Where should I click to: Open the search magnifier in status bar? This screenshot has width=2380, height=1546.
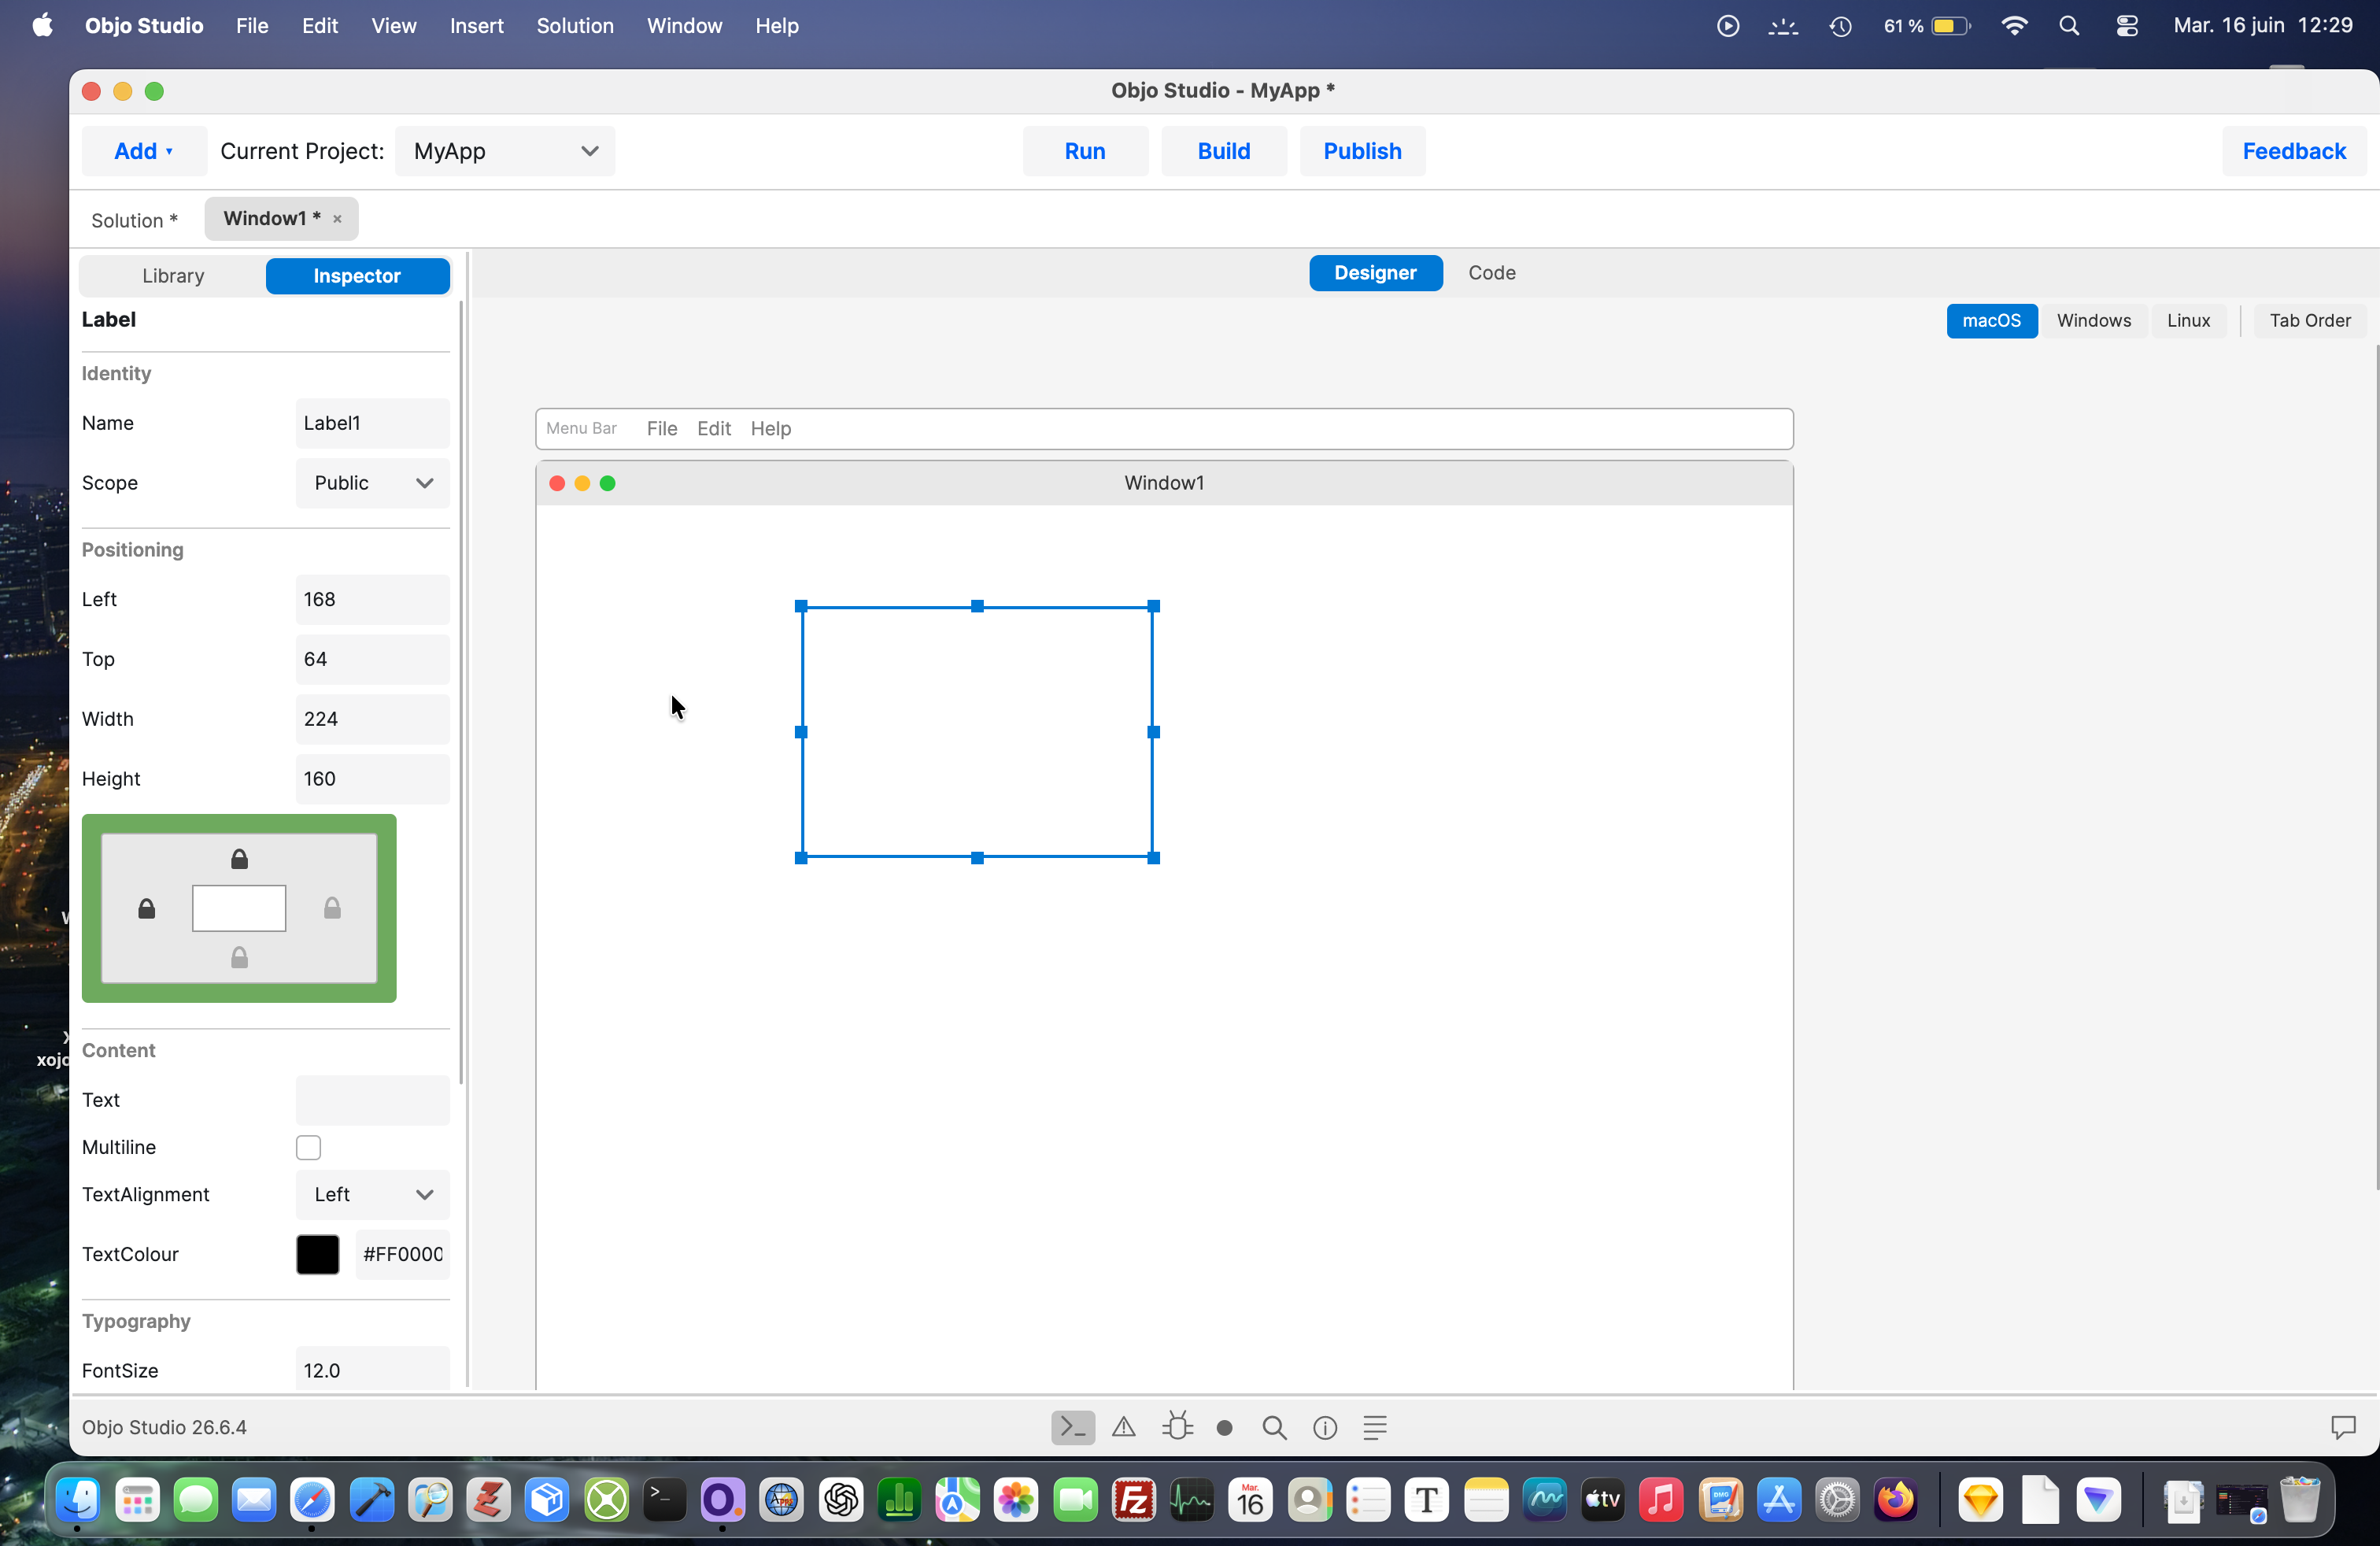[x=1274, y=1428]
